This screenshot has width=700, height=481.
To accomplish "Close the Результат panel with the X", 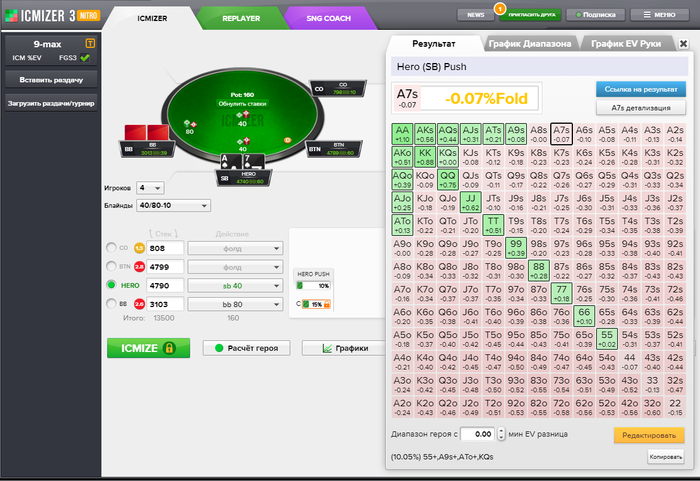I will (683, 43).
